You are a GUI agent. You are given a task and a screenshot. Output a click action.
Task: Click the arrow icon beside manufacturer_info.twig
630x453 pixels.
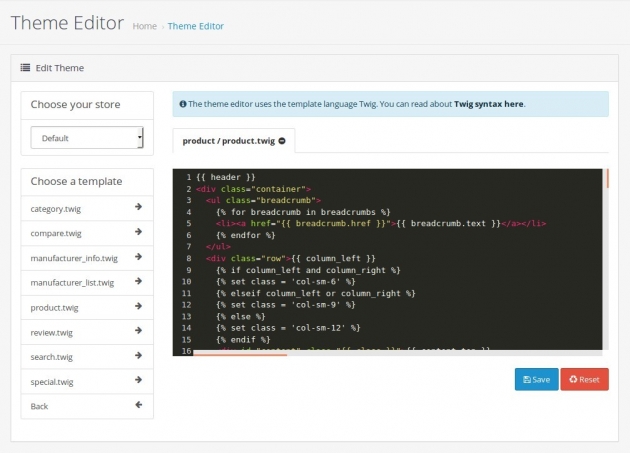138,256
